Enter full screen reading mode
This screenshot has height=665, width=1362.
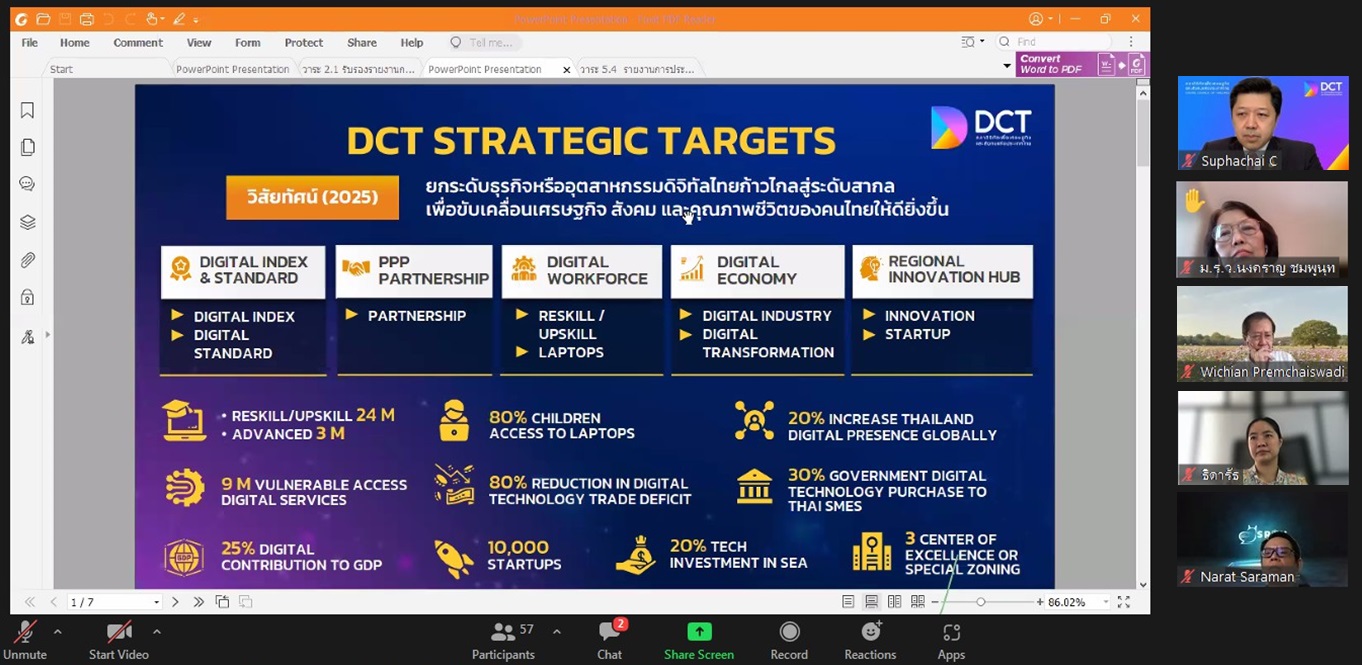point(1124,602)
